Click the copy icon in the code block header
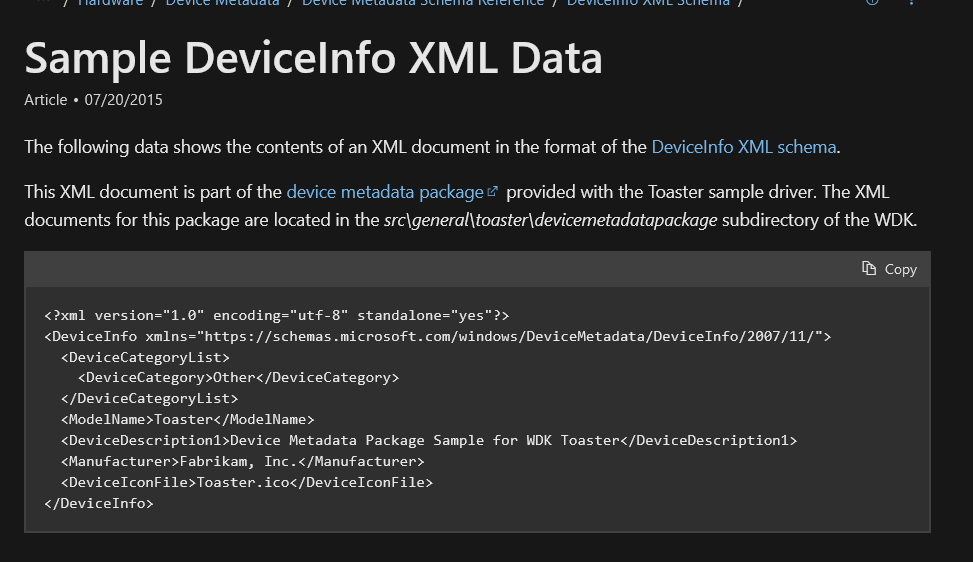The height and width of the screenshot is (562, 973). click(x=869, y=269)
